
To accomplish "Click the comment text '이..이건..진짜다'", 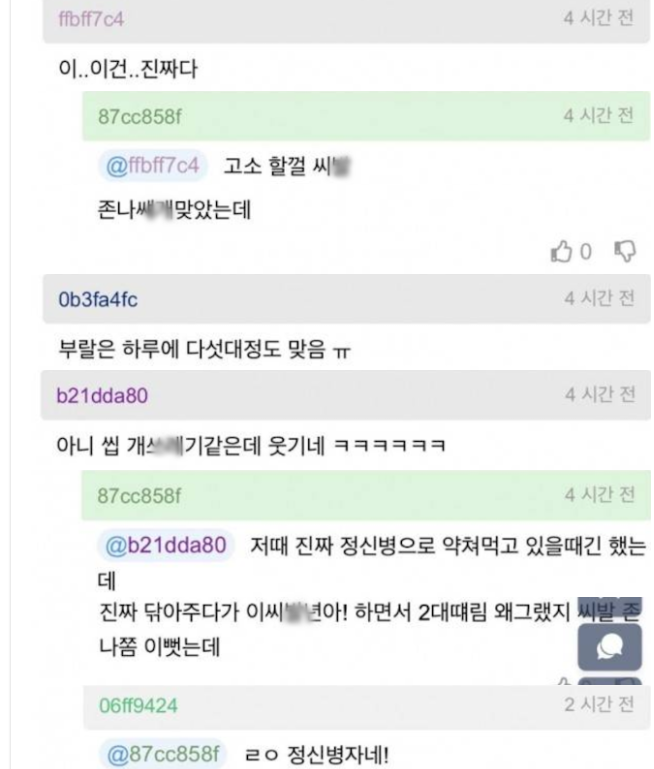I will (x=128, y=69).
